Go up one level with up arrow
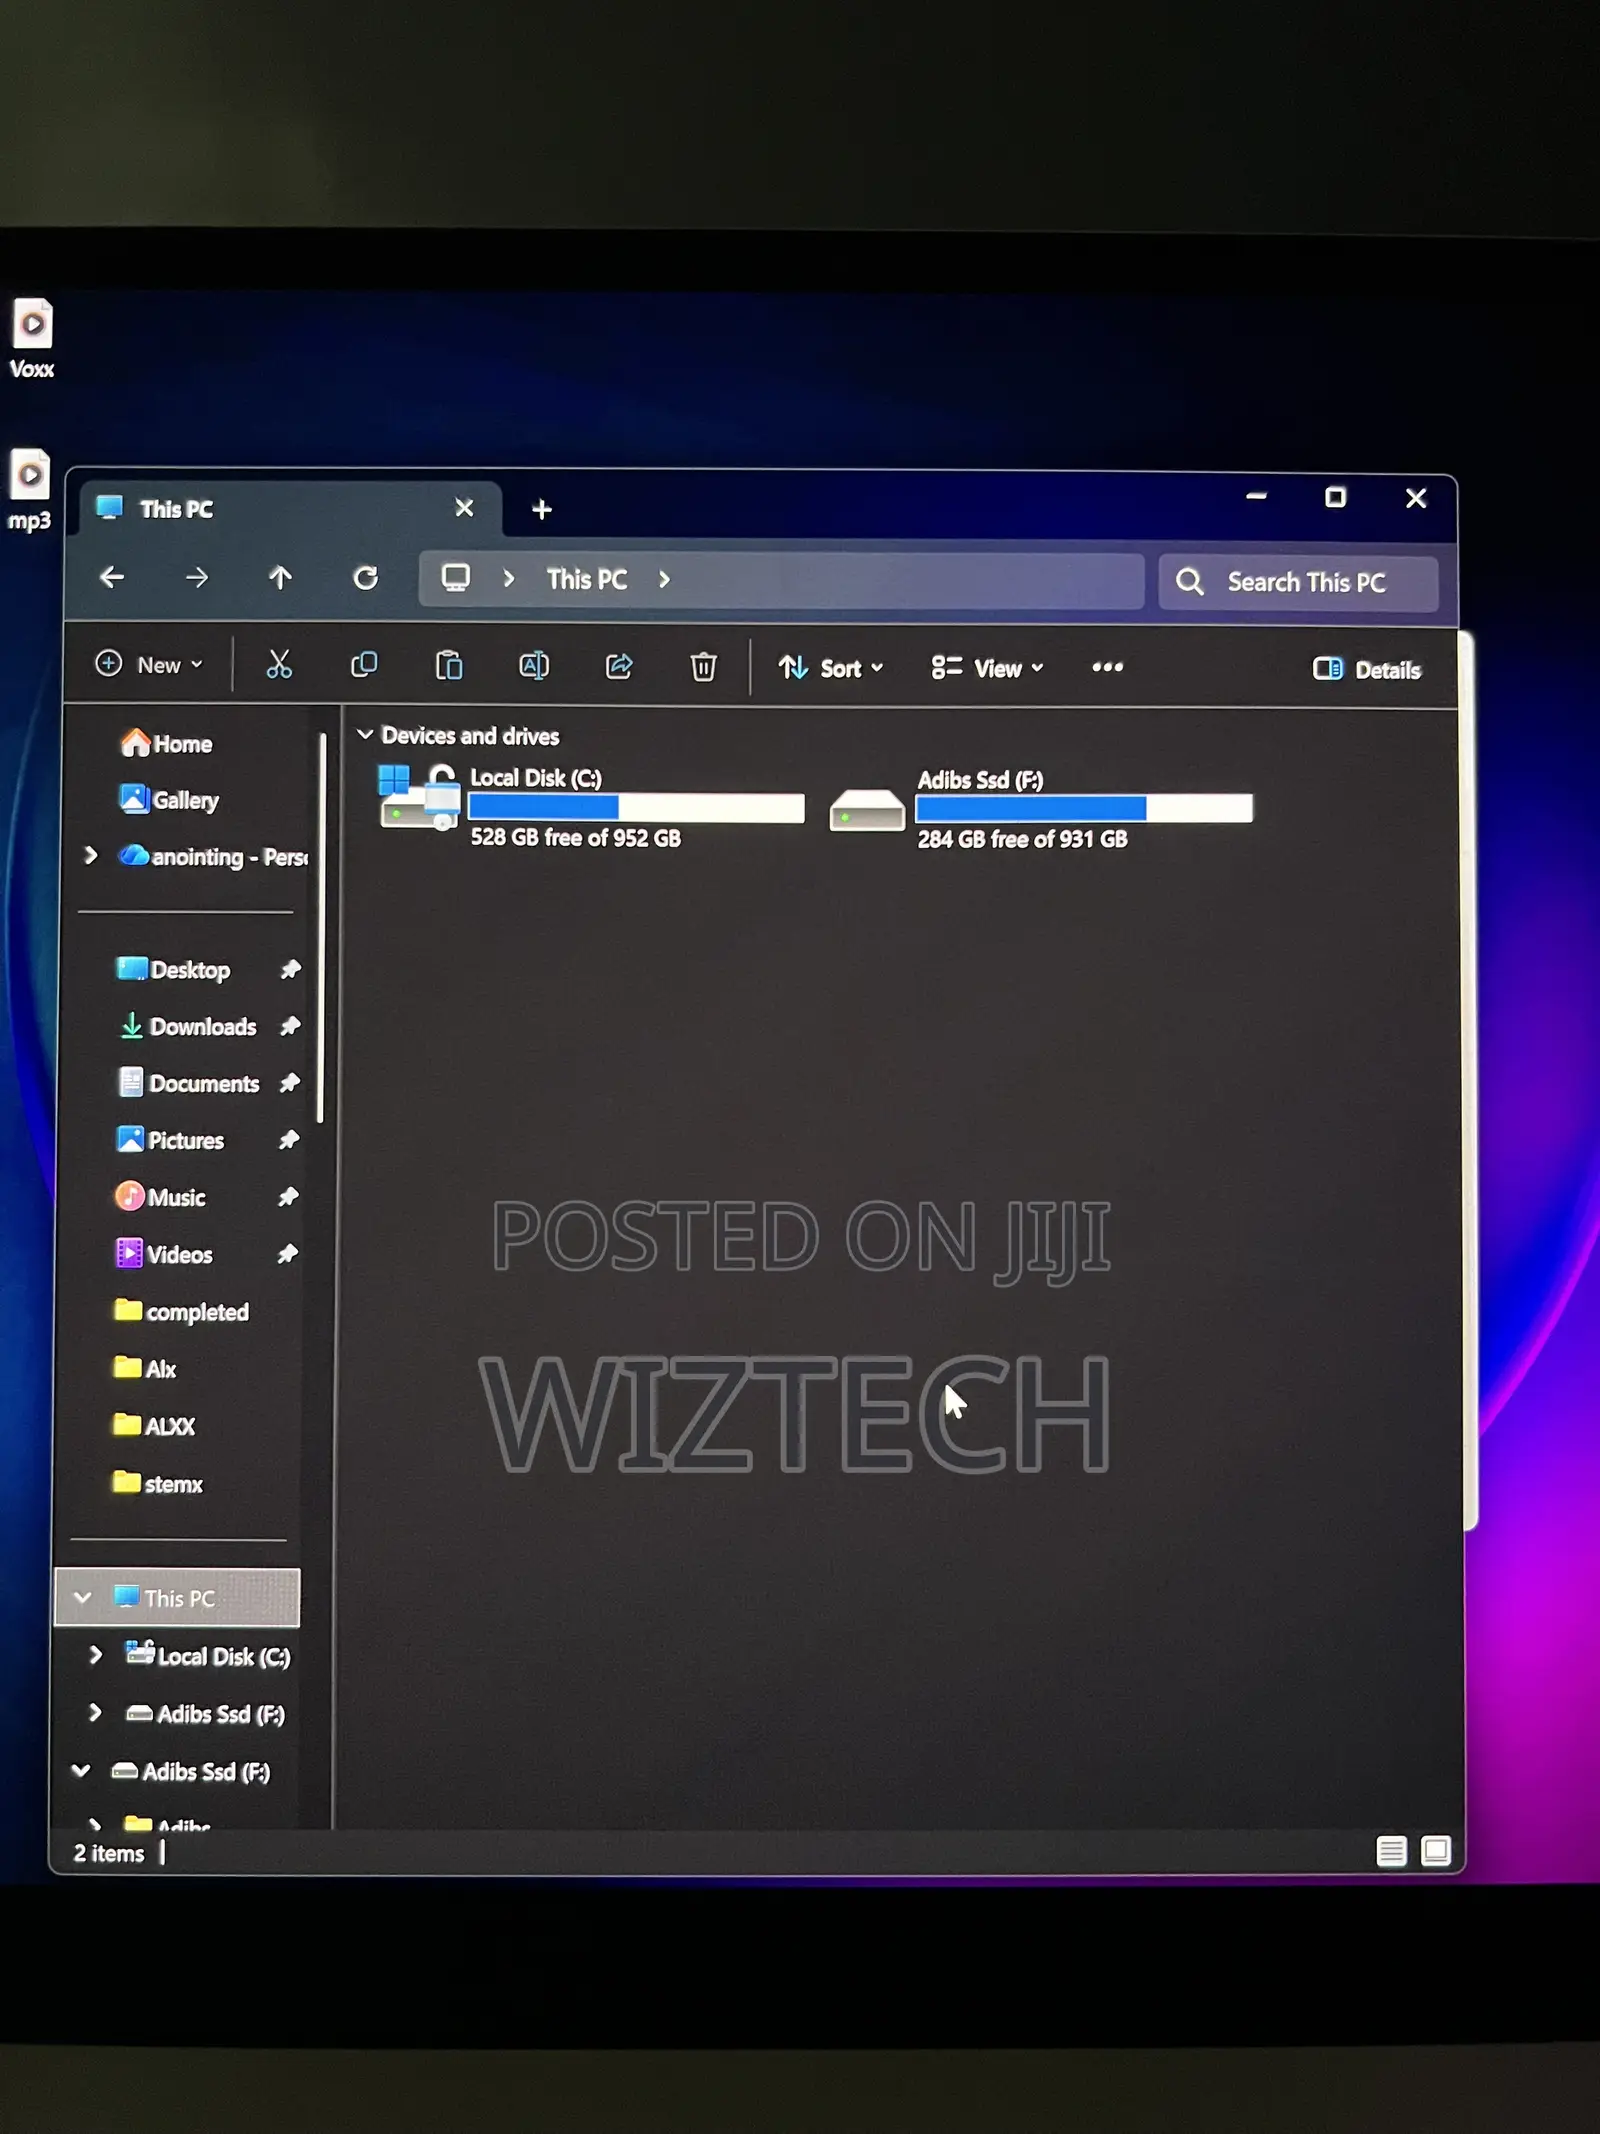1600x2134 pixels. tap(281, 577)
